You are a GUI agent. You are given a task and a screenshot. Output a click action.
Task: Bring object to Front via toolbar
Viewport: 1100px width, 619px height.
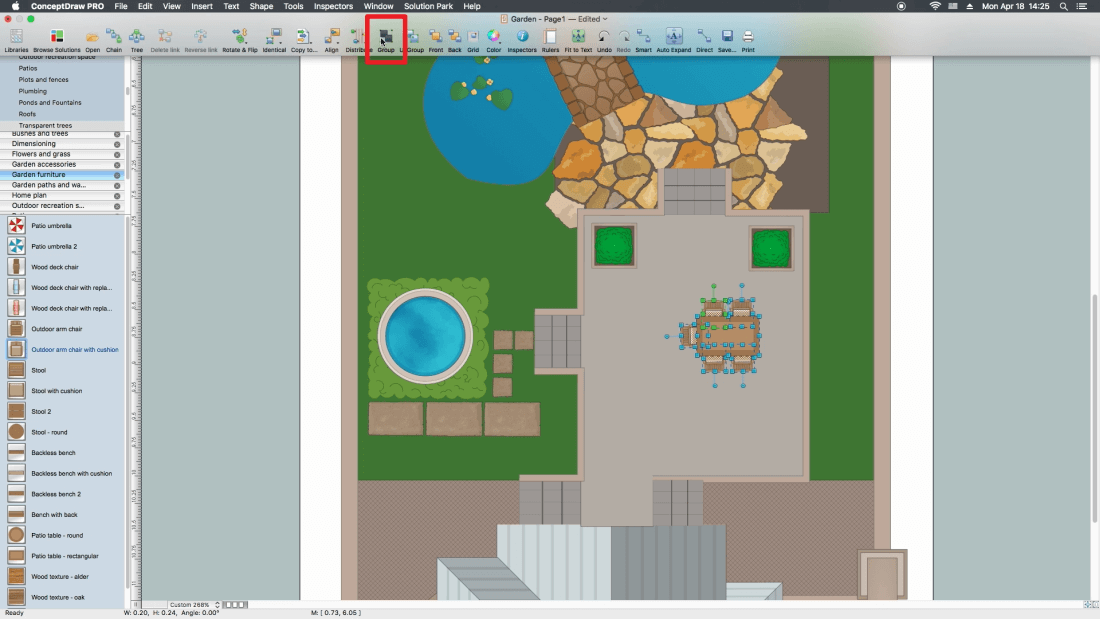pyautogui.click(x=436, y=40)
